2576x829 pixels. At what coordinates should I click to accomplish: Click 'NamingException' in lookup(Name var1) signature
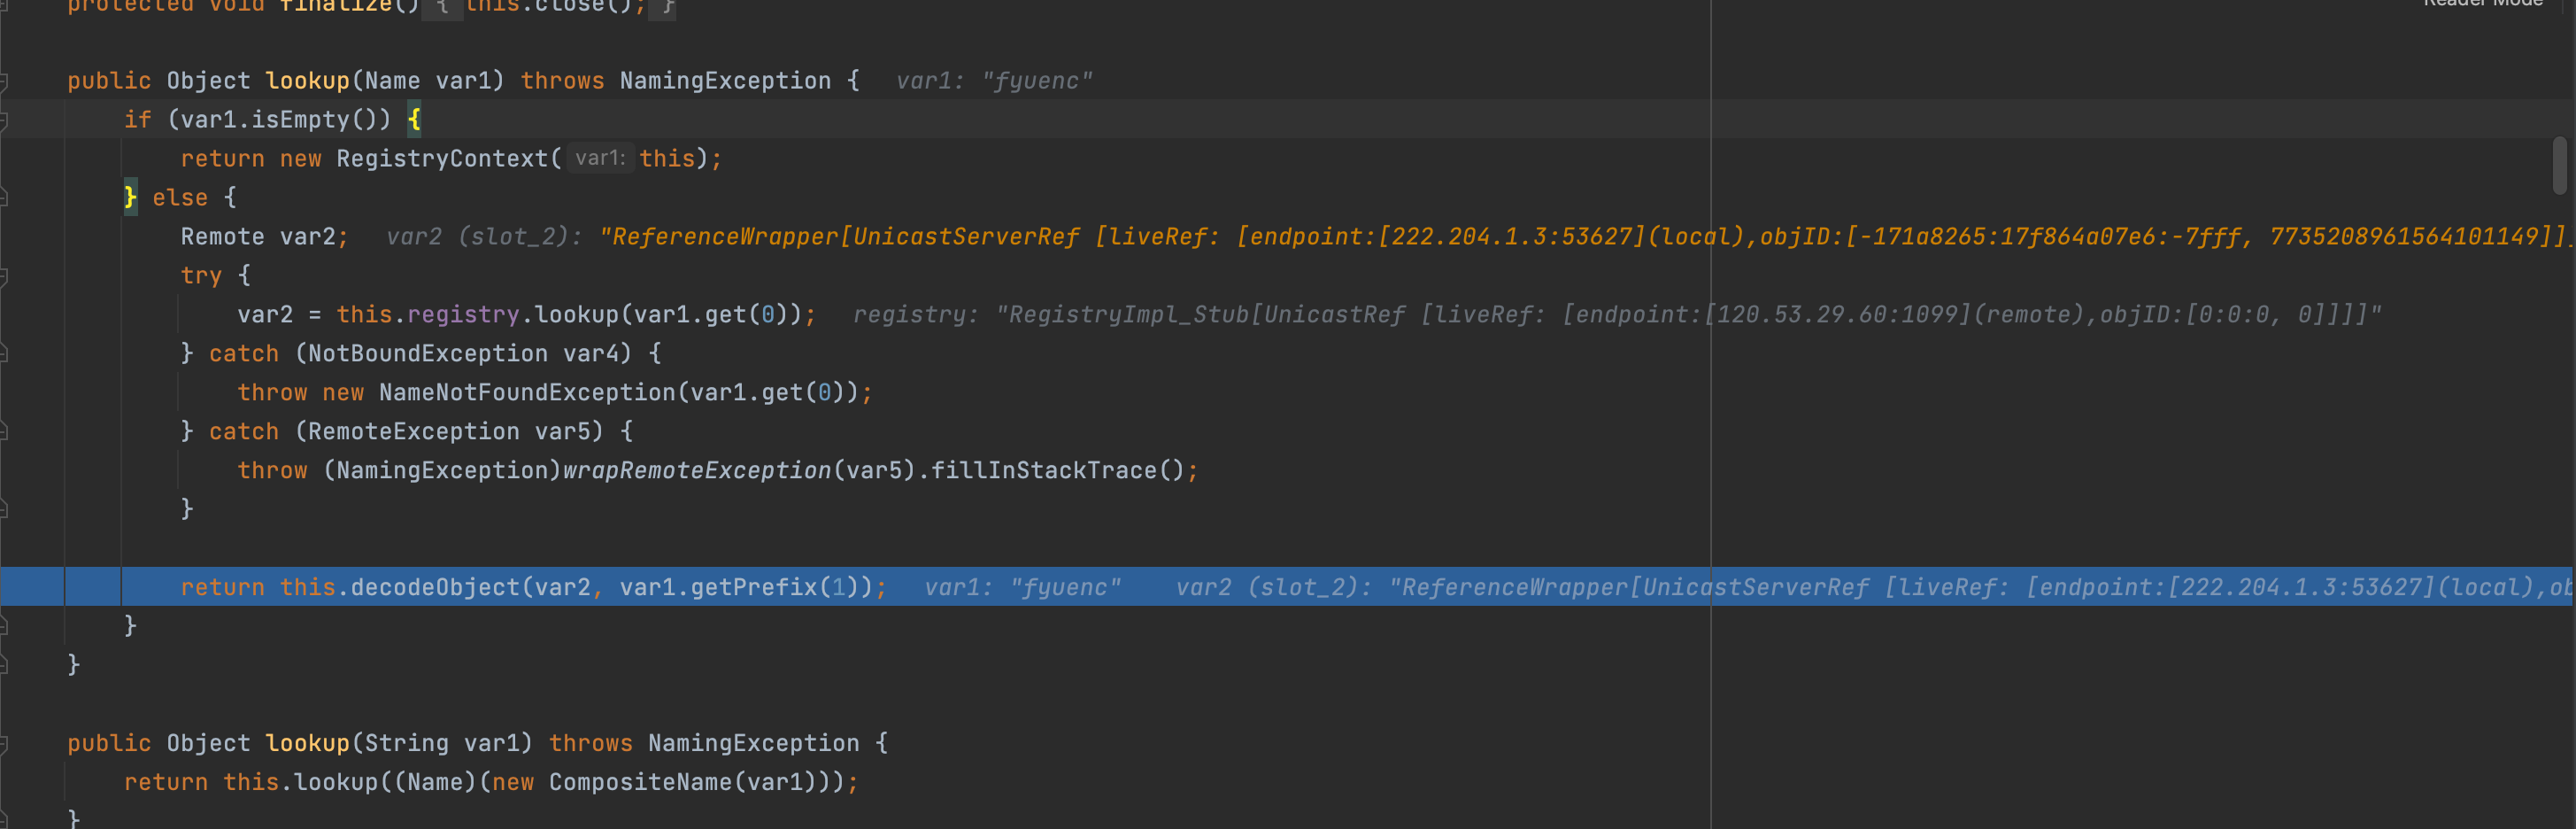tap(725, 81)
